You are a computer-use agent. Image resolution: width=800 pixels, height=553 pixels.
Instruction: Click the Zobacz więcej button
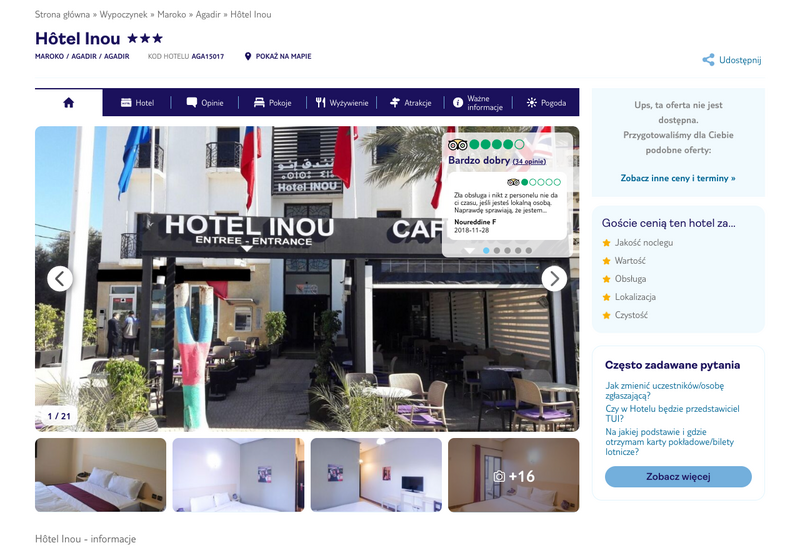[678, 476]
